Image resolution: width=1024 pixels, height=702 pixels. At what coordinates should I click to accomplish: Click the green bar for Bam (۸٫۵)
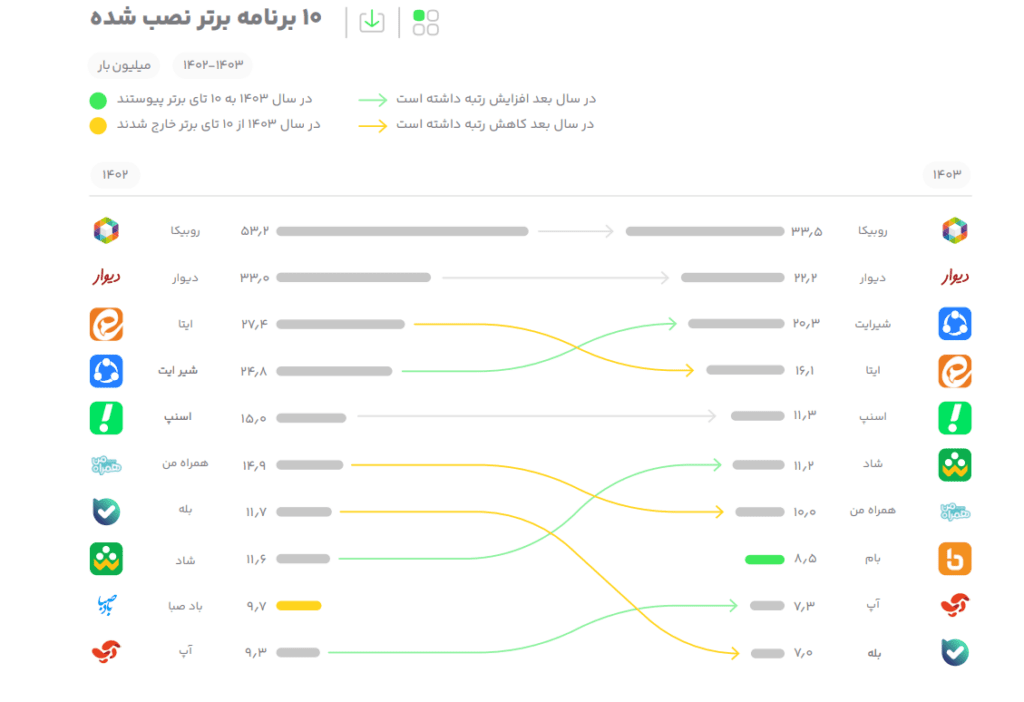point(764,559)
